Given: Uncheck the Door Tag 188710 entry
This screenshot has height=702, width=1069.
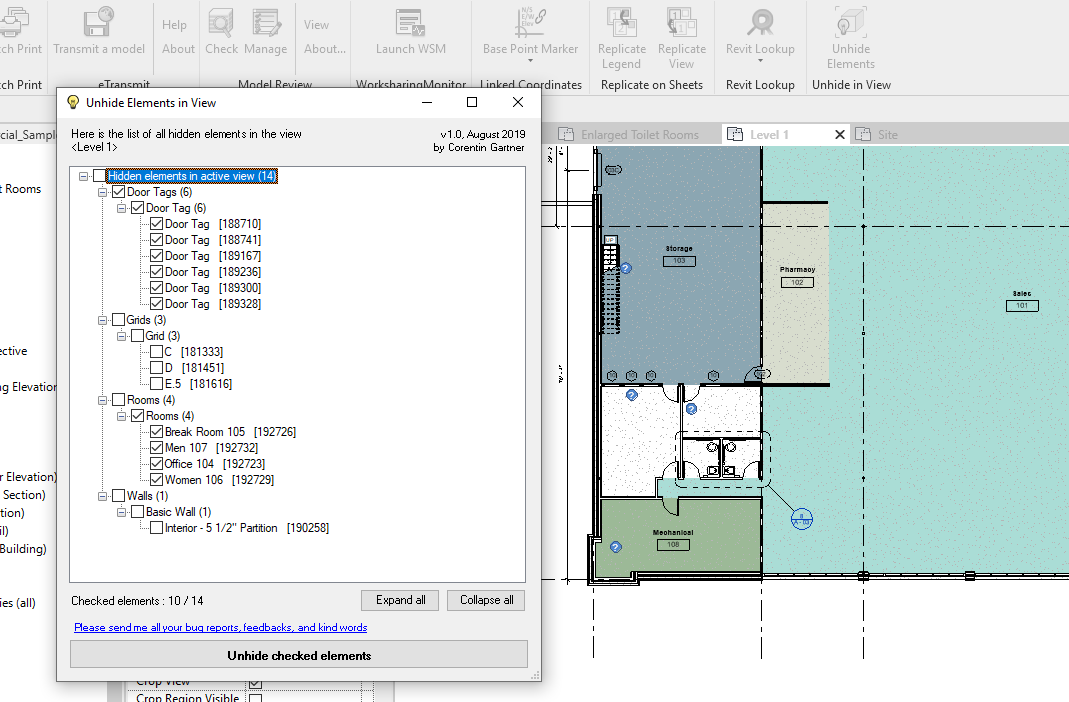Looking at the screenshot, I should click(156, 223).
